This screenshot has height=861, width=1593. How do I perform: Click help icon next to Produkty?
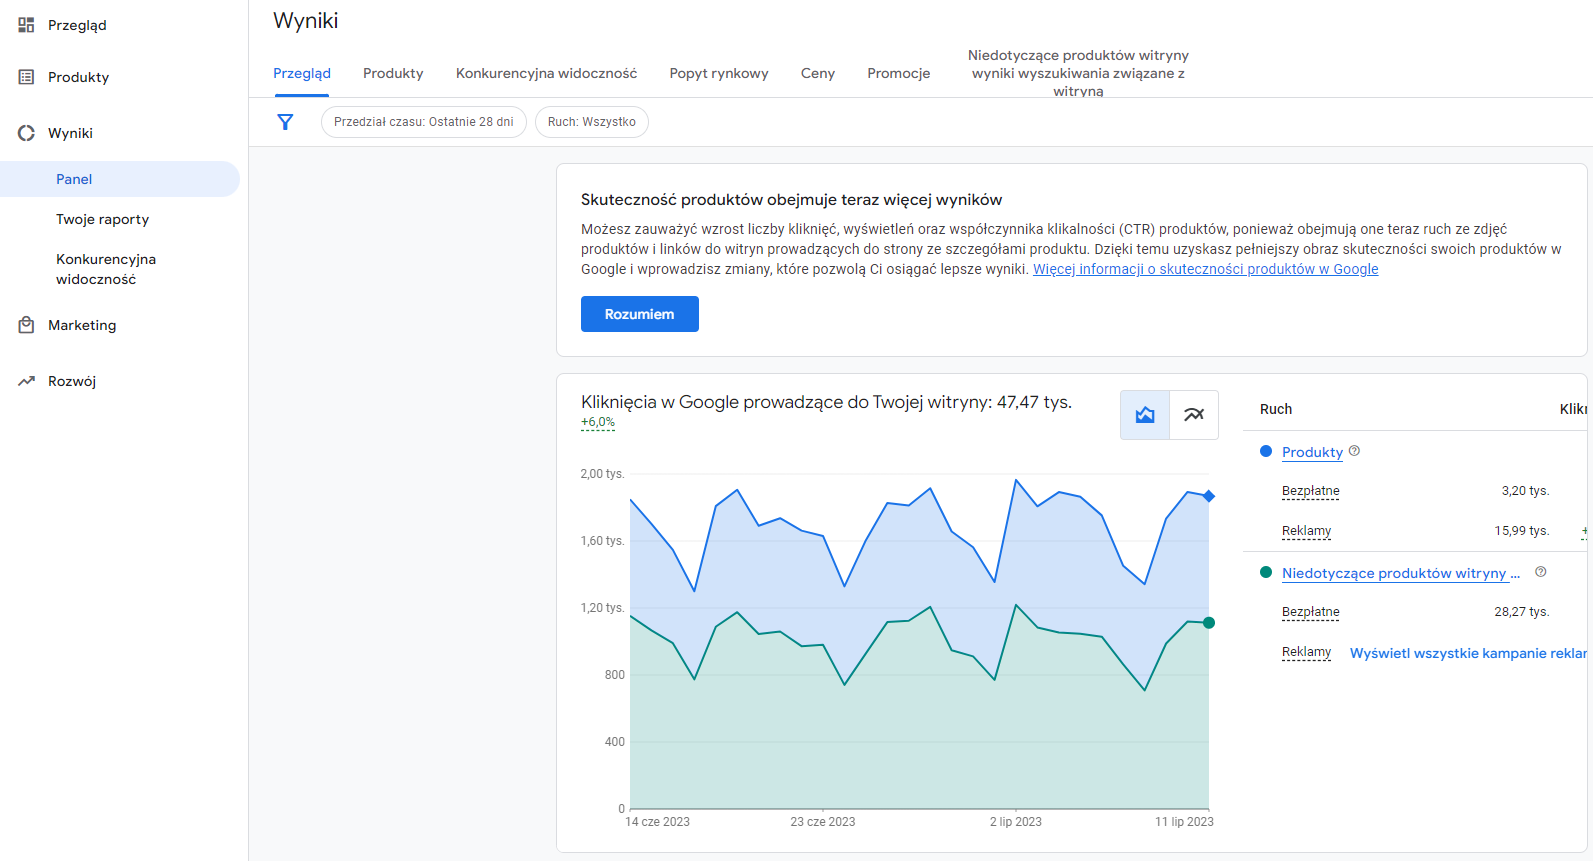tap(1354, 451)
